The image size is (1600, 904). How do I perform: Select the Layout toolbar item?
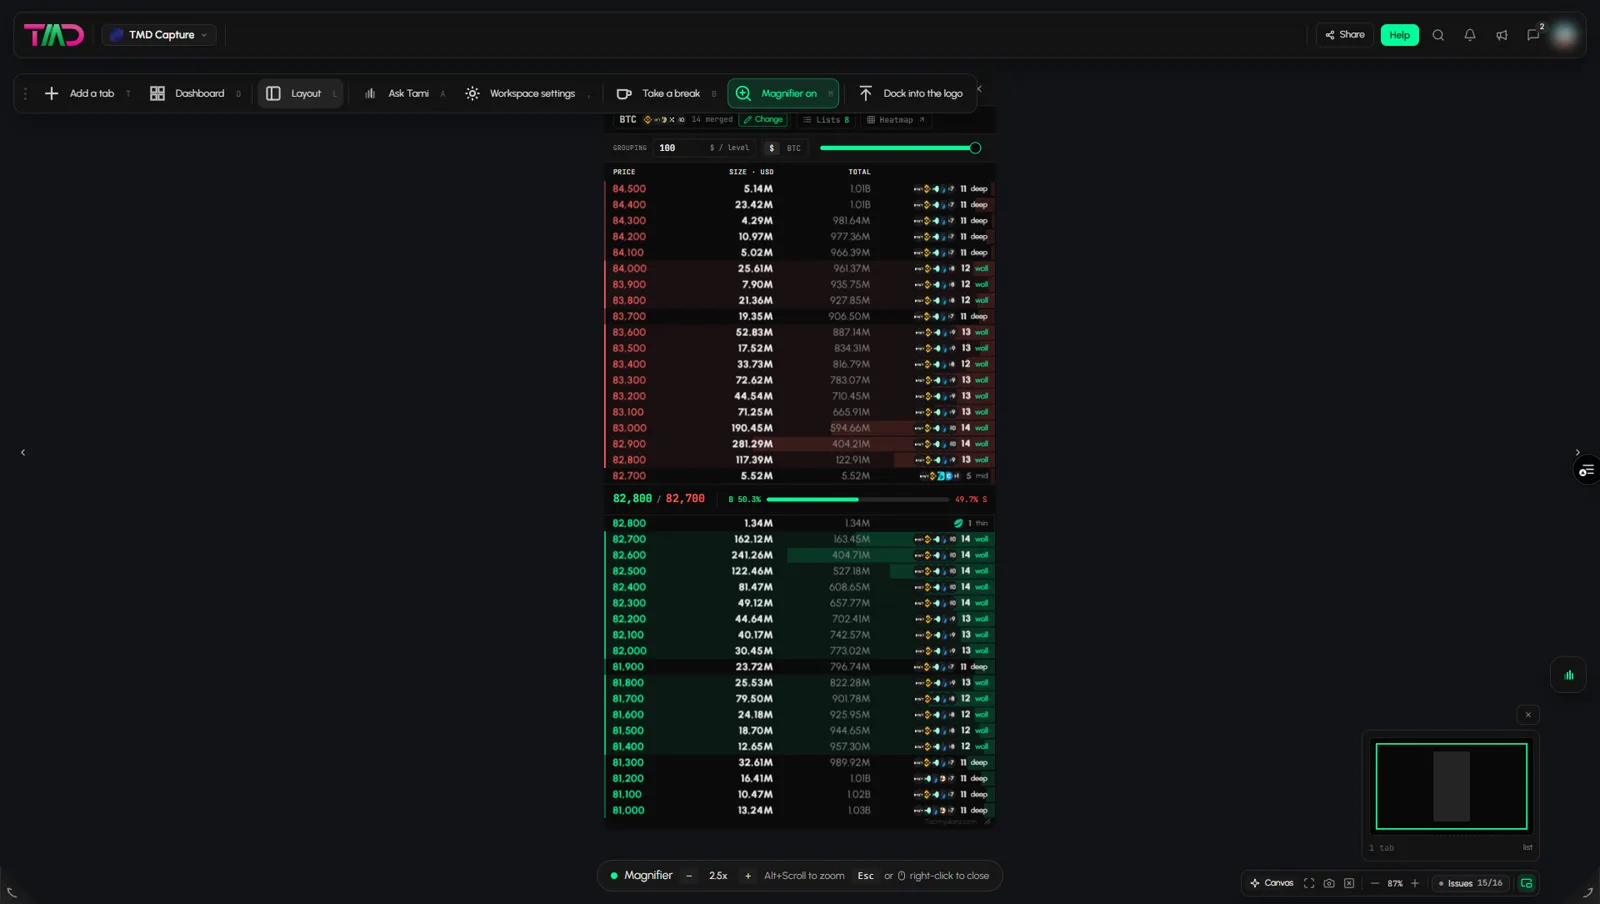[300, 94]
